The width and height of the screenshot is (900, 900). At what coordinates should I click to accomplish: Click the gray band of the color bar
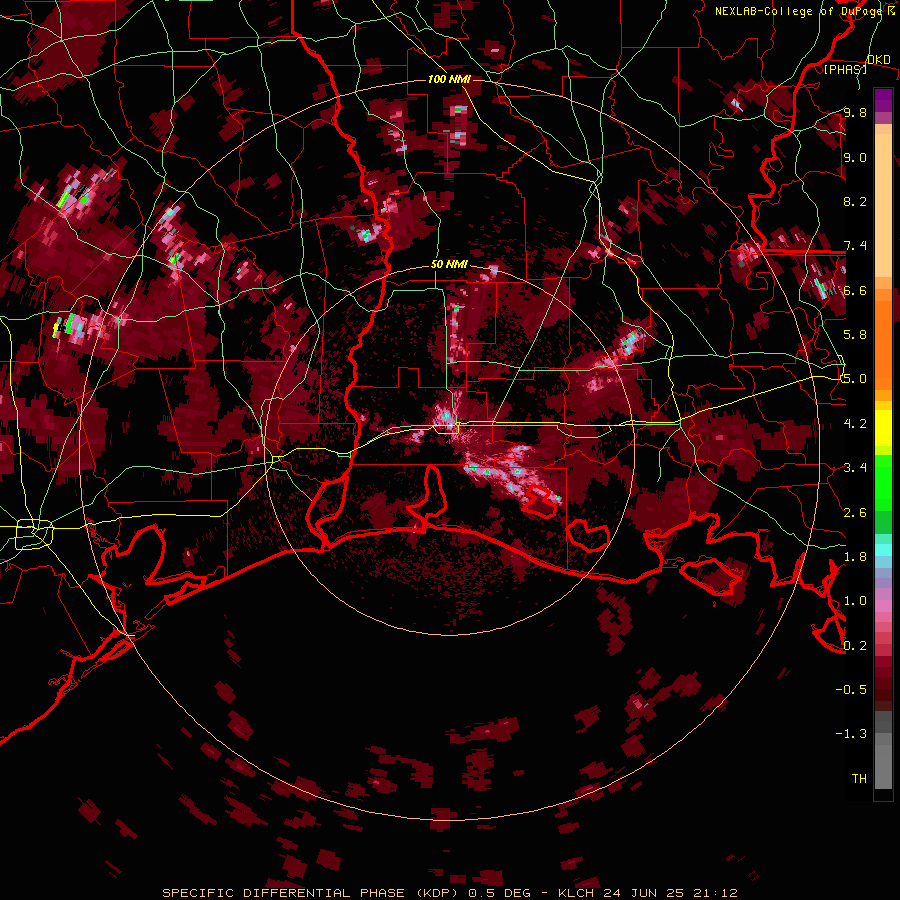(x=883, y=750)
